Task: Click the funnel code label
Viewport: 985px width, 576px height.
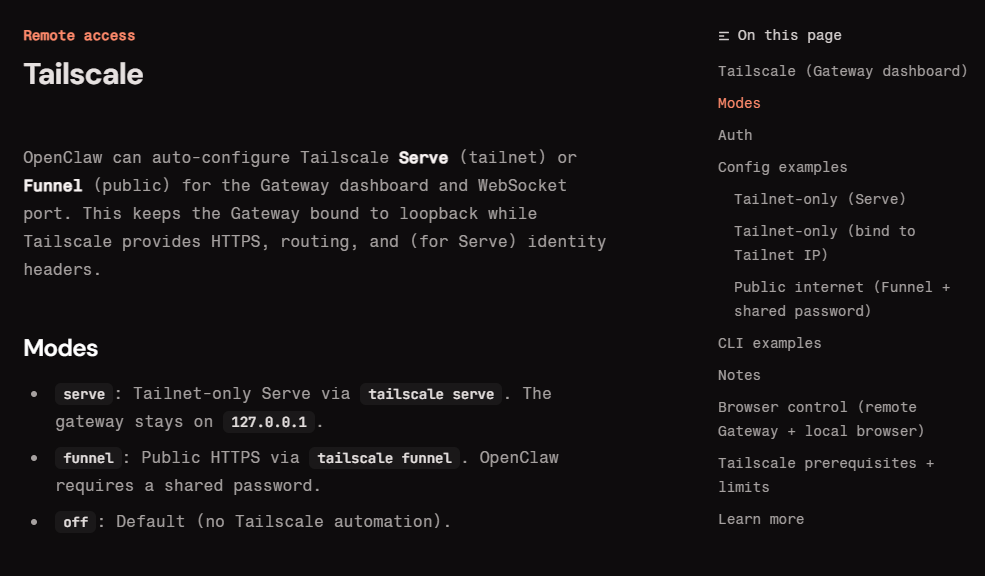Action: (88, 458)
